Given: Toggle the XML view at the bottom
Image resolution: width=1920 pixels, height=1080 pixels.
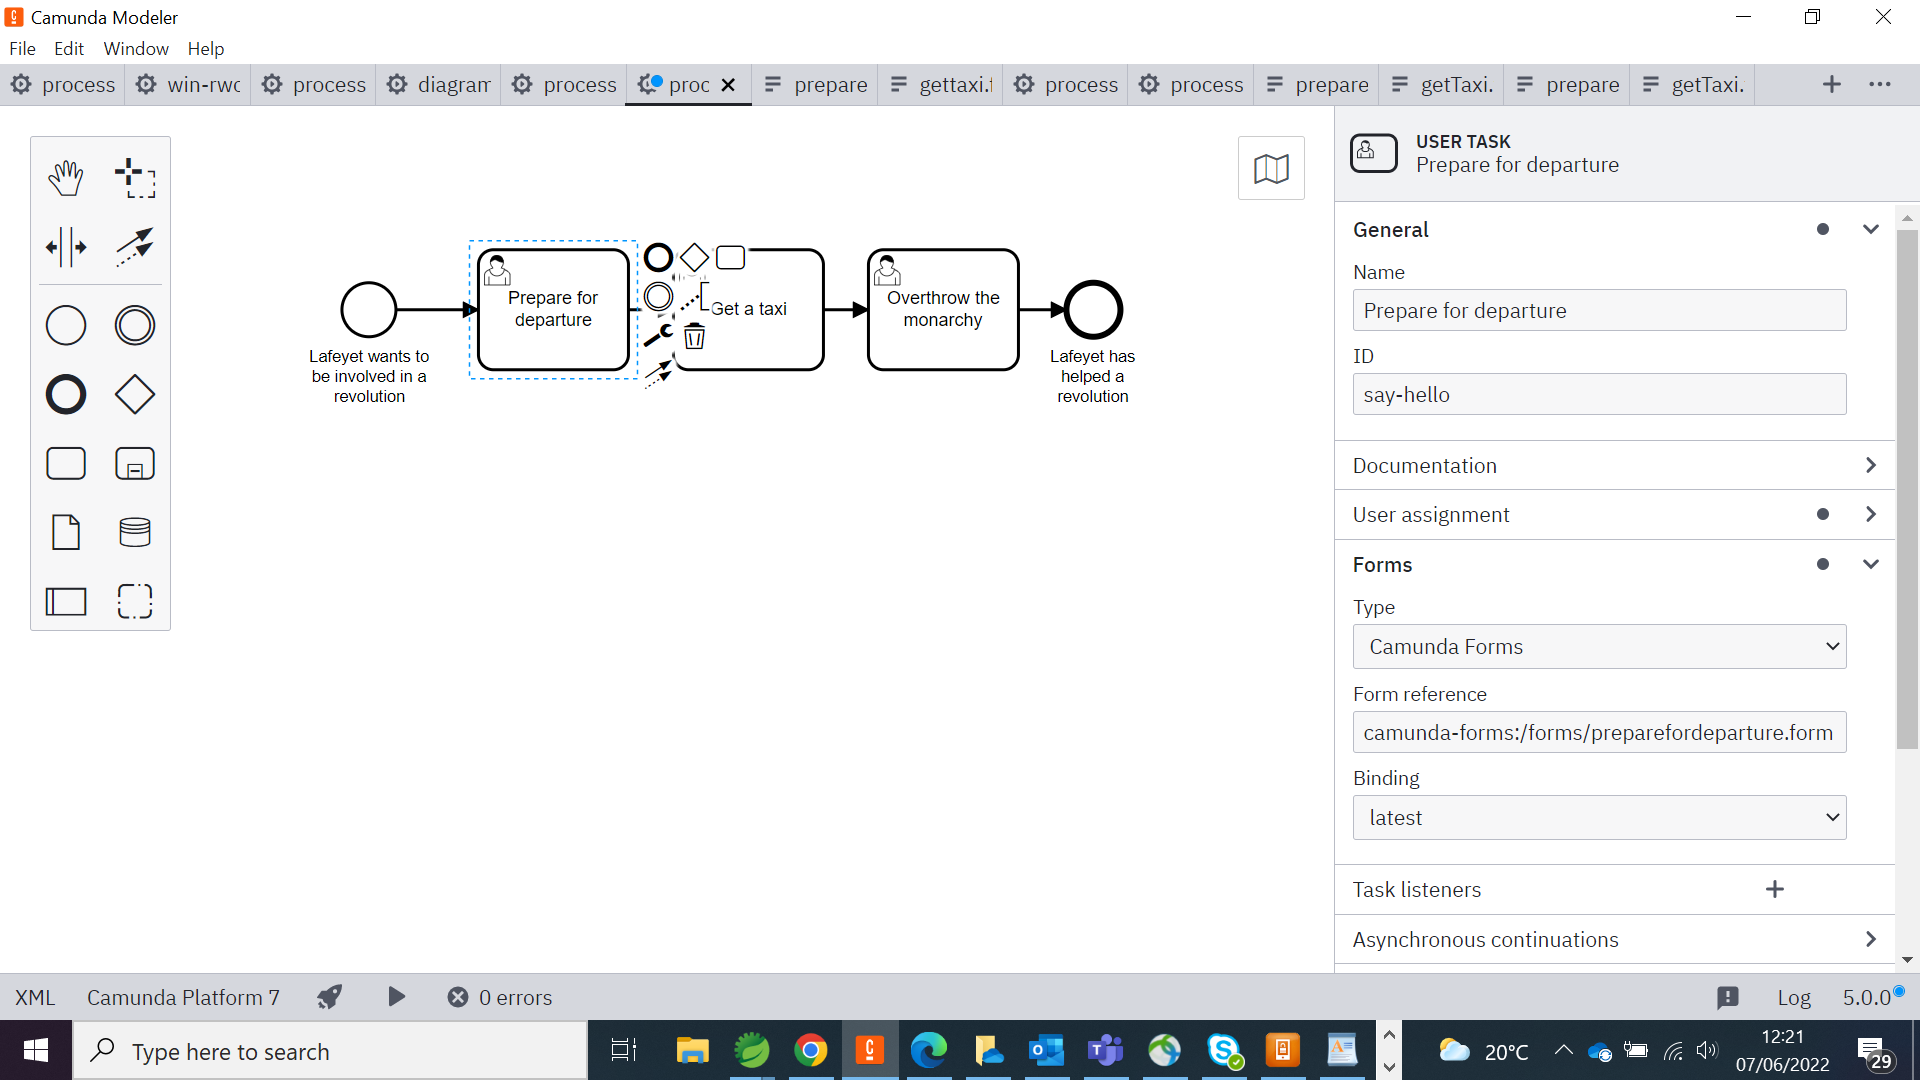Looking at the screenshot, I should 33,997.
